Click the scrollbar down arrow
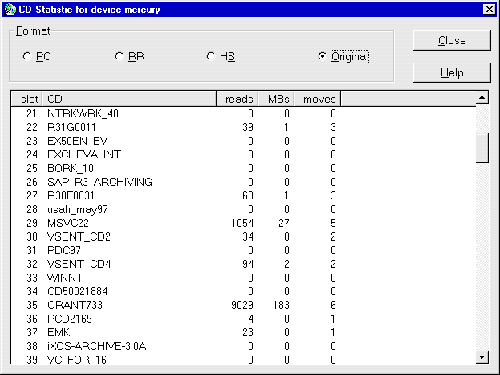The height and width of the screenshot is (375, 500). point(482,358)
